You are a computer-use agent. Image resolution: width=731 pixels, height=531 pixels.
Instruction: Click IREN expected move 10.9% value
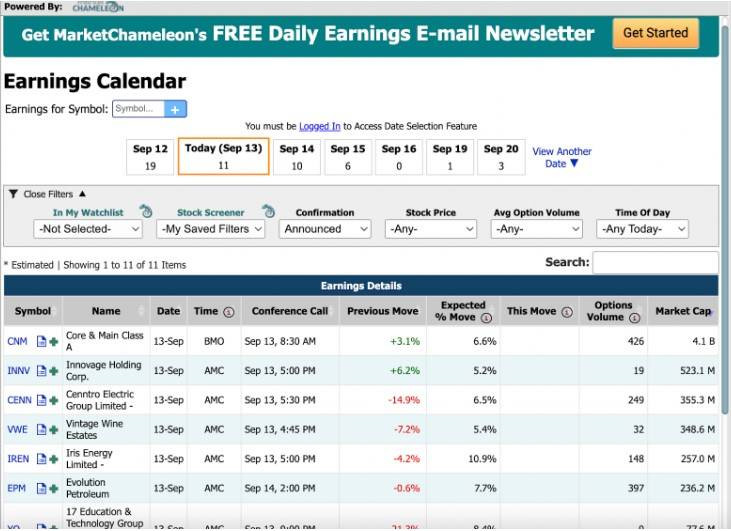click(x=482, y=459)
